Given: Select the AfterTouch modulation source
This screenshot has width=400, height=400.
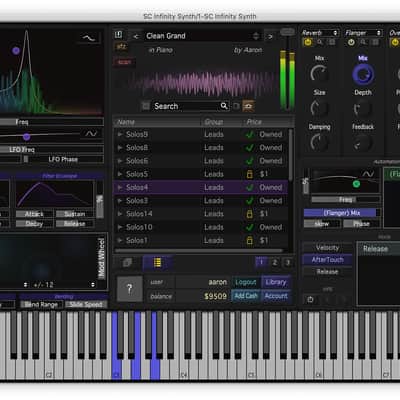Looking at the screenshot, I should 327,260.
